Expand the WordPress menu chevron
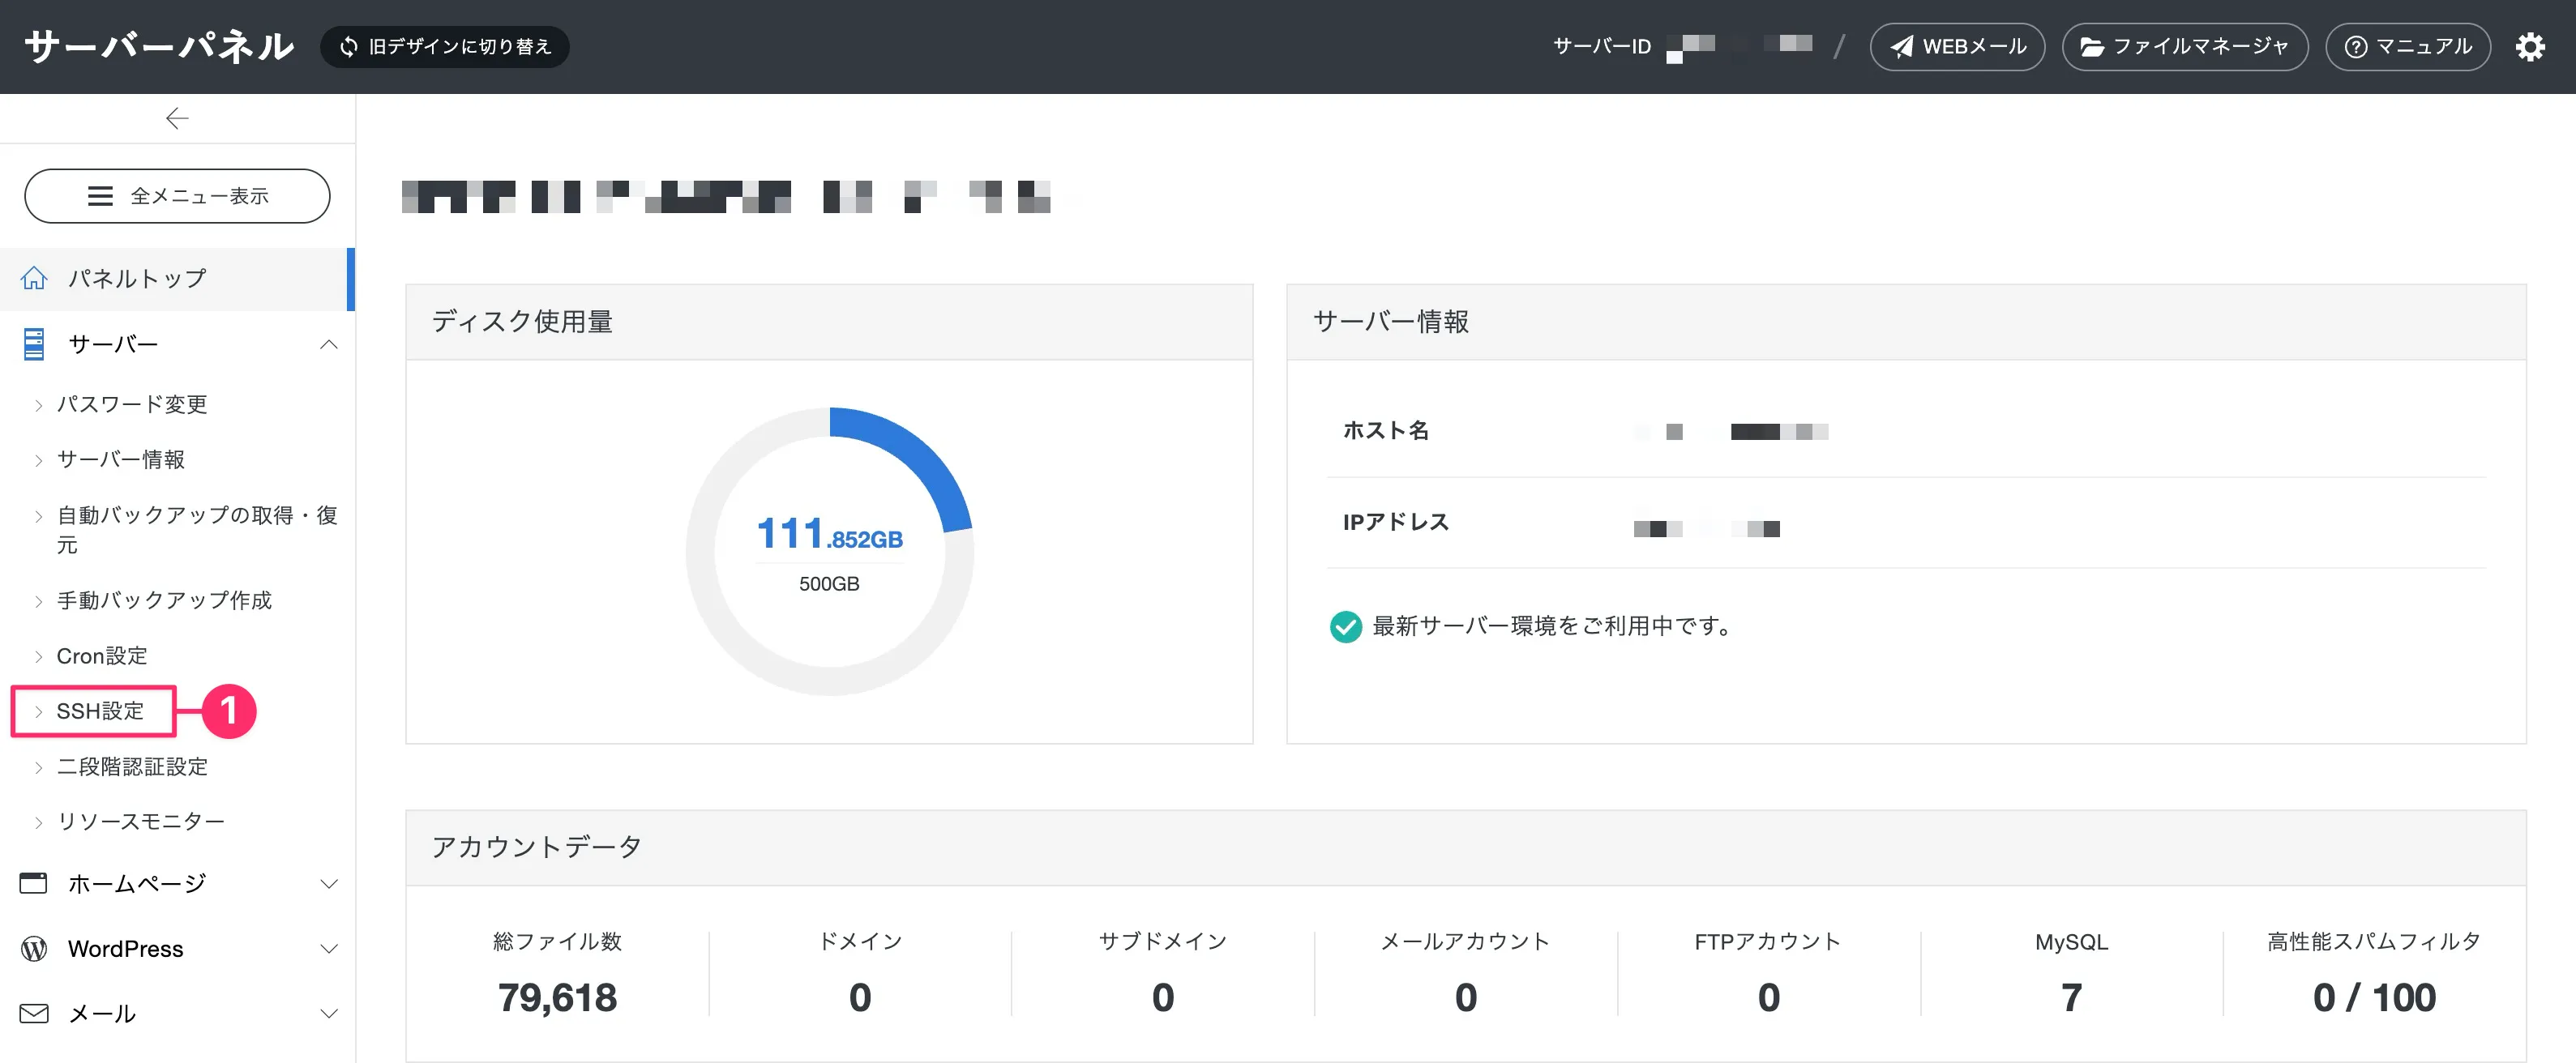 pyautogui.click(x=329, y=949)
